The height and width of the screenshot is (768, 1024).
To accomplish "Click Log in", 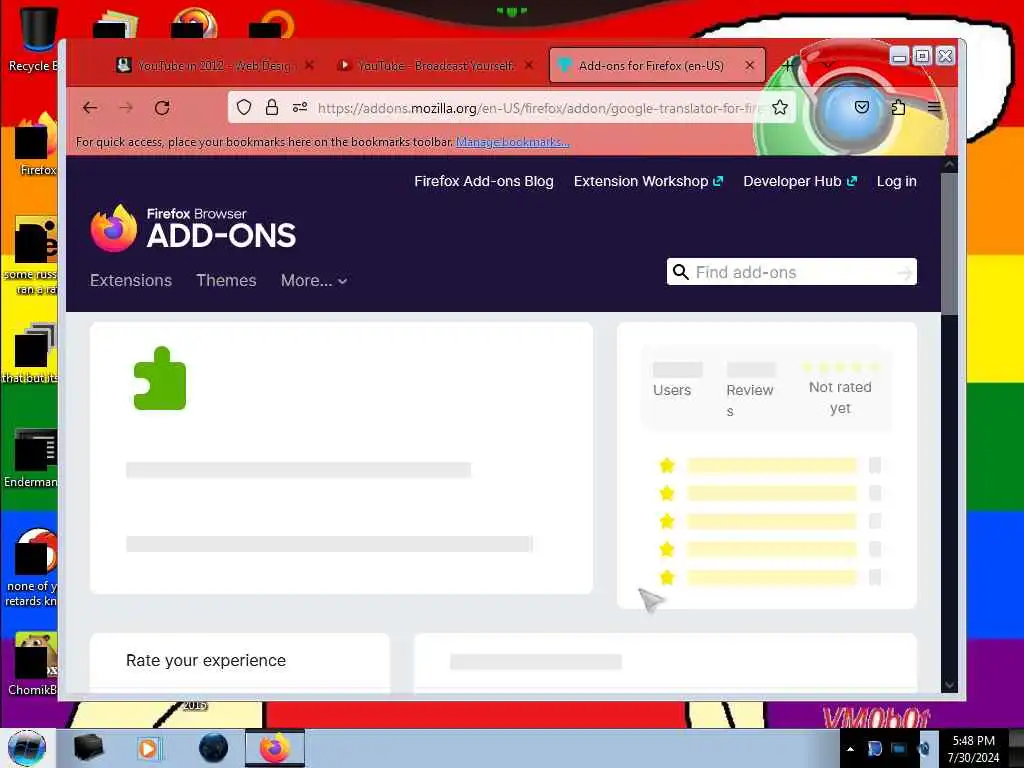I will [897, 182].
